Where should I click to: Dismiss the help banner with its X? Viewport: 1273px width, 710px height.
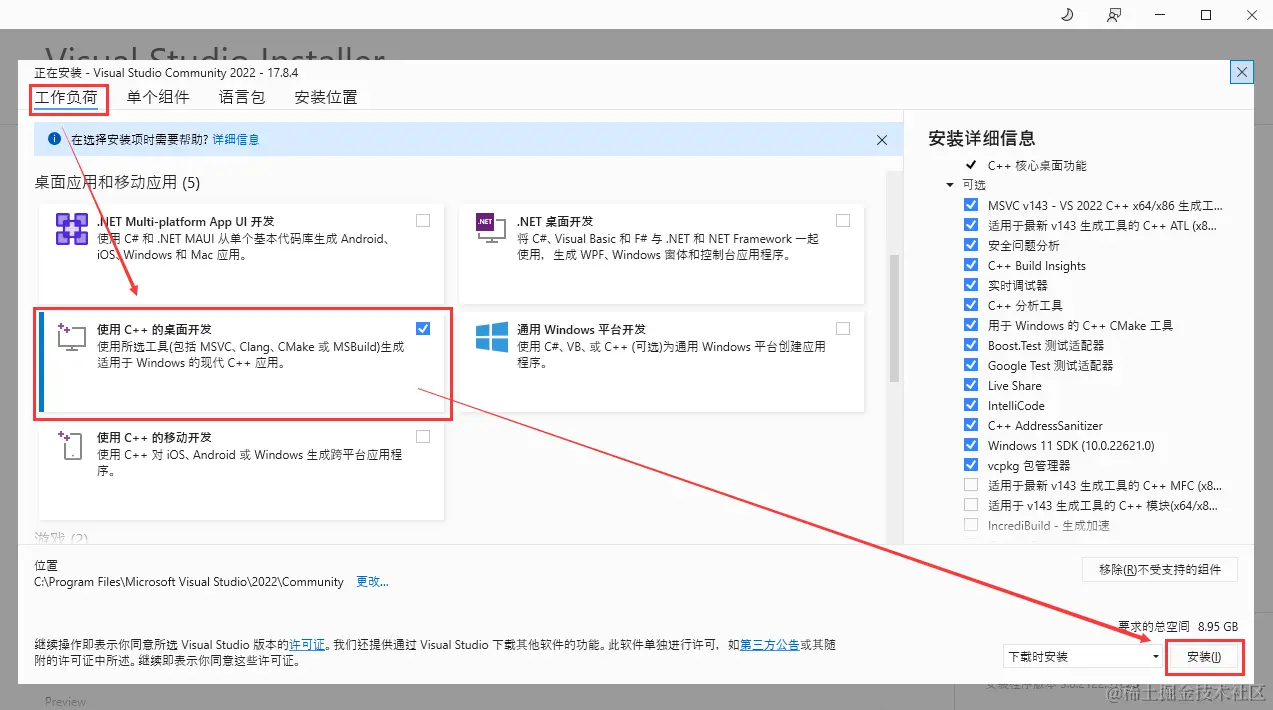point(882,140)
